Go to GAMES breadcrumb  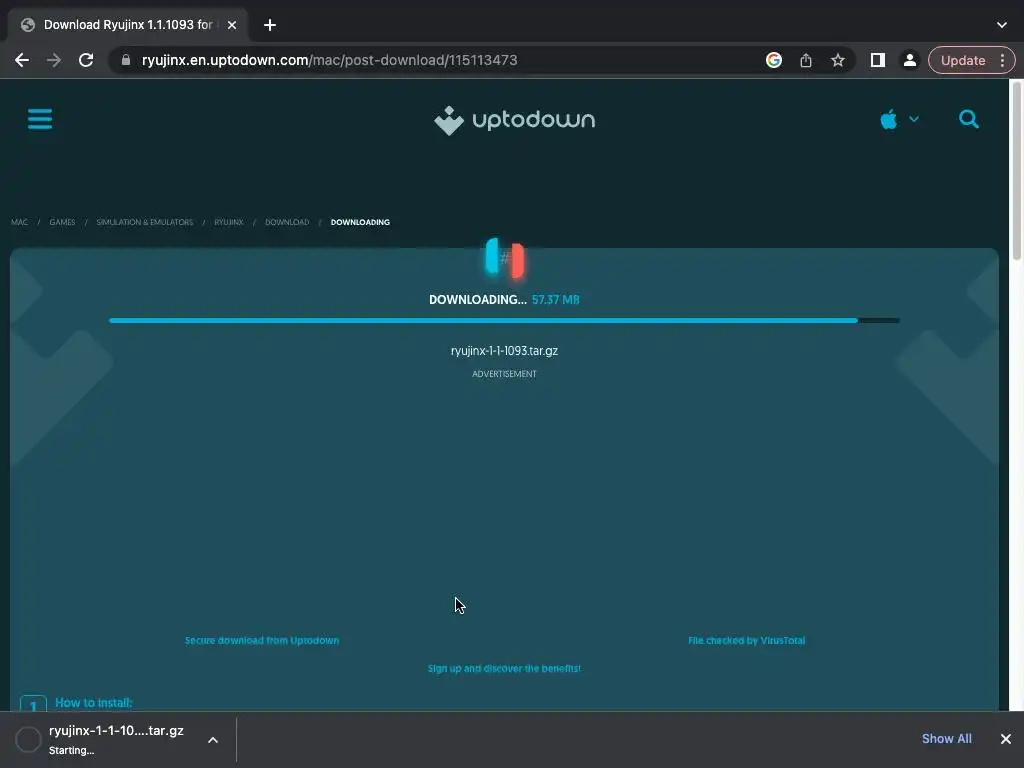62,222
